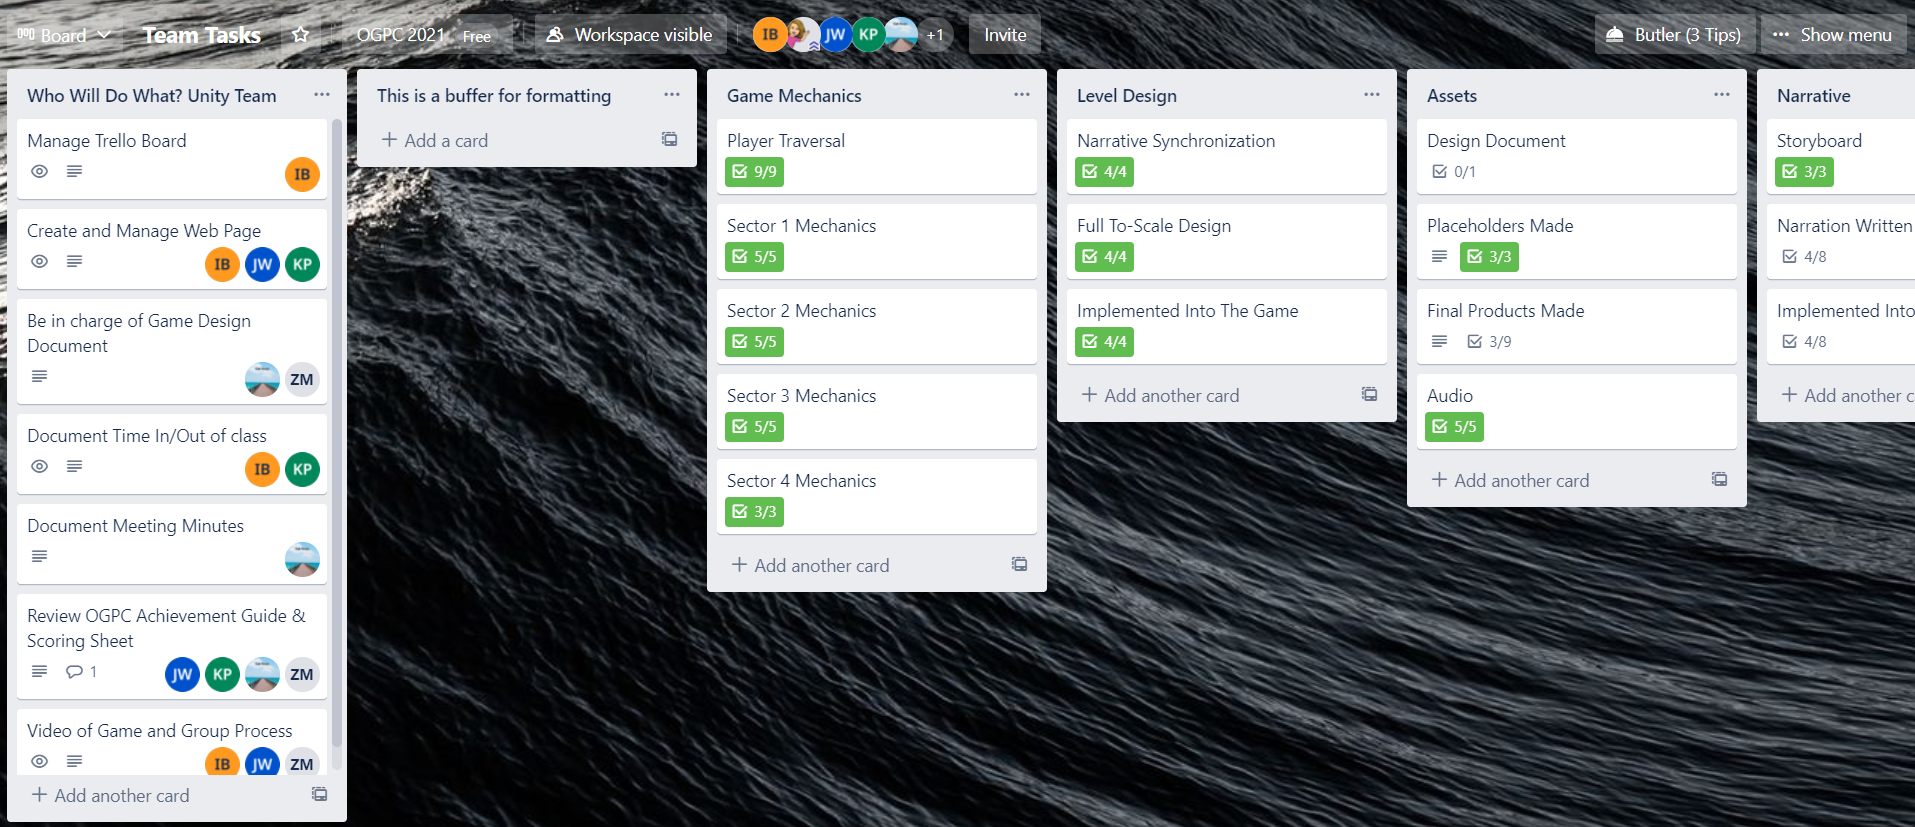Screen dimensions: 1915x827
Task: Click the 9/9 checklist badge on Player Traversal
Action: click(754, 172)
